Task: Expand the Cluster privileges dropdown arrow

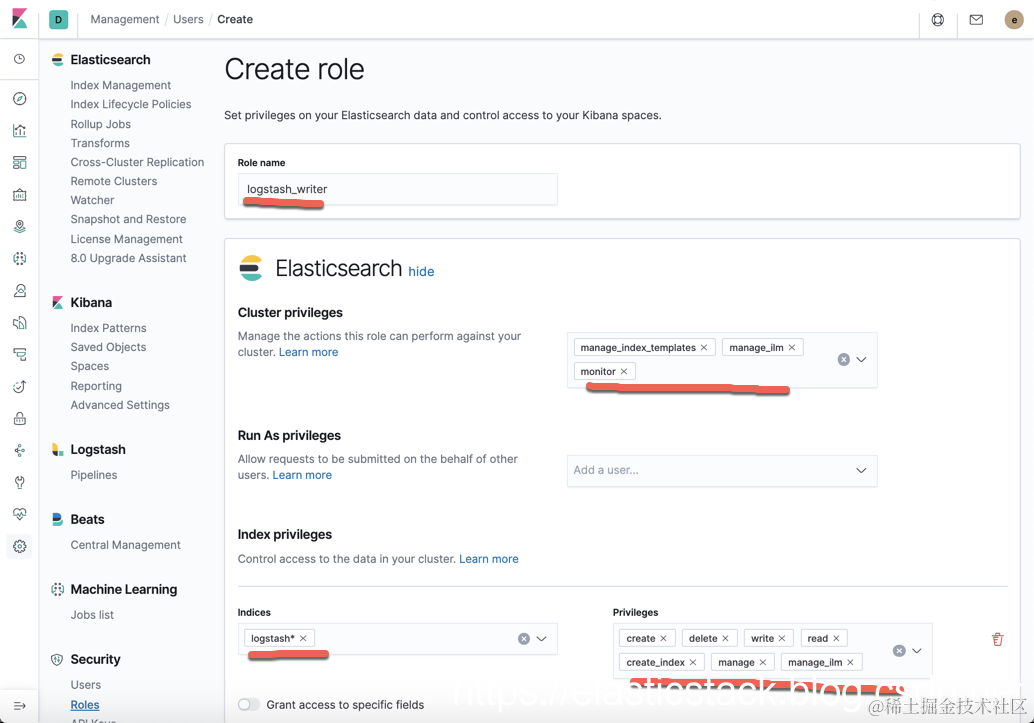Action: tap(861, 360)
